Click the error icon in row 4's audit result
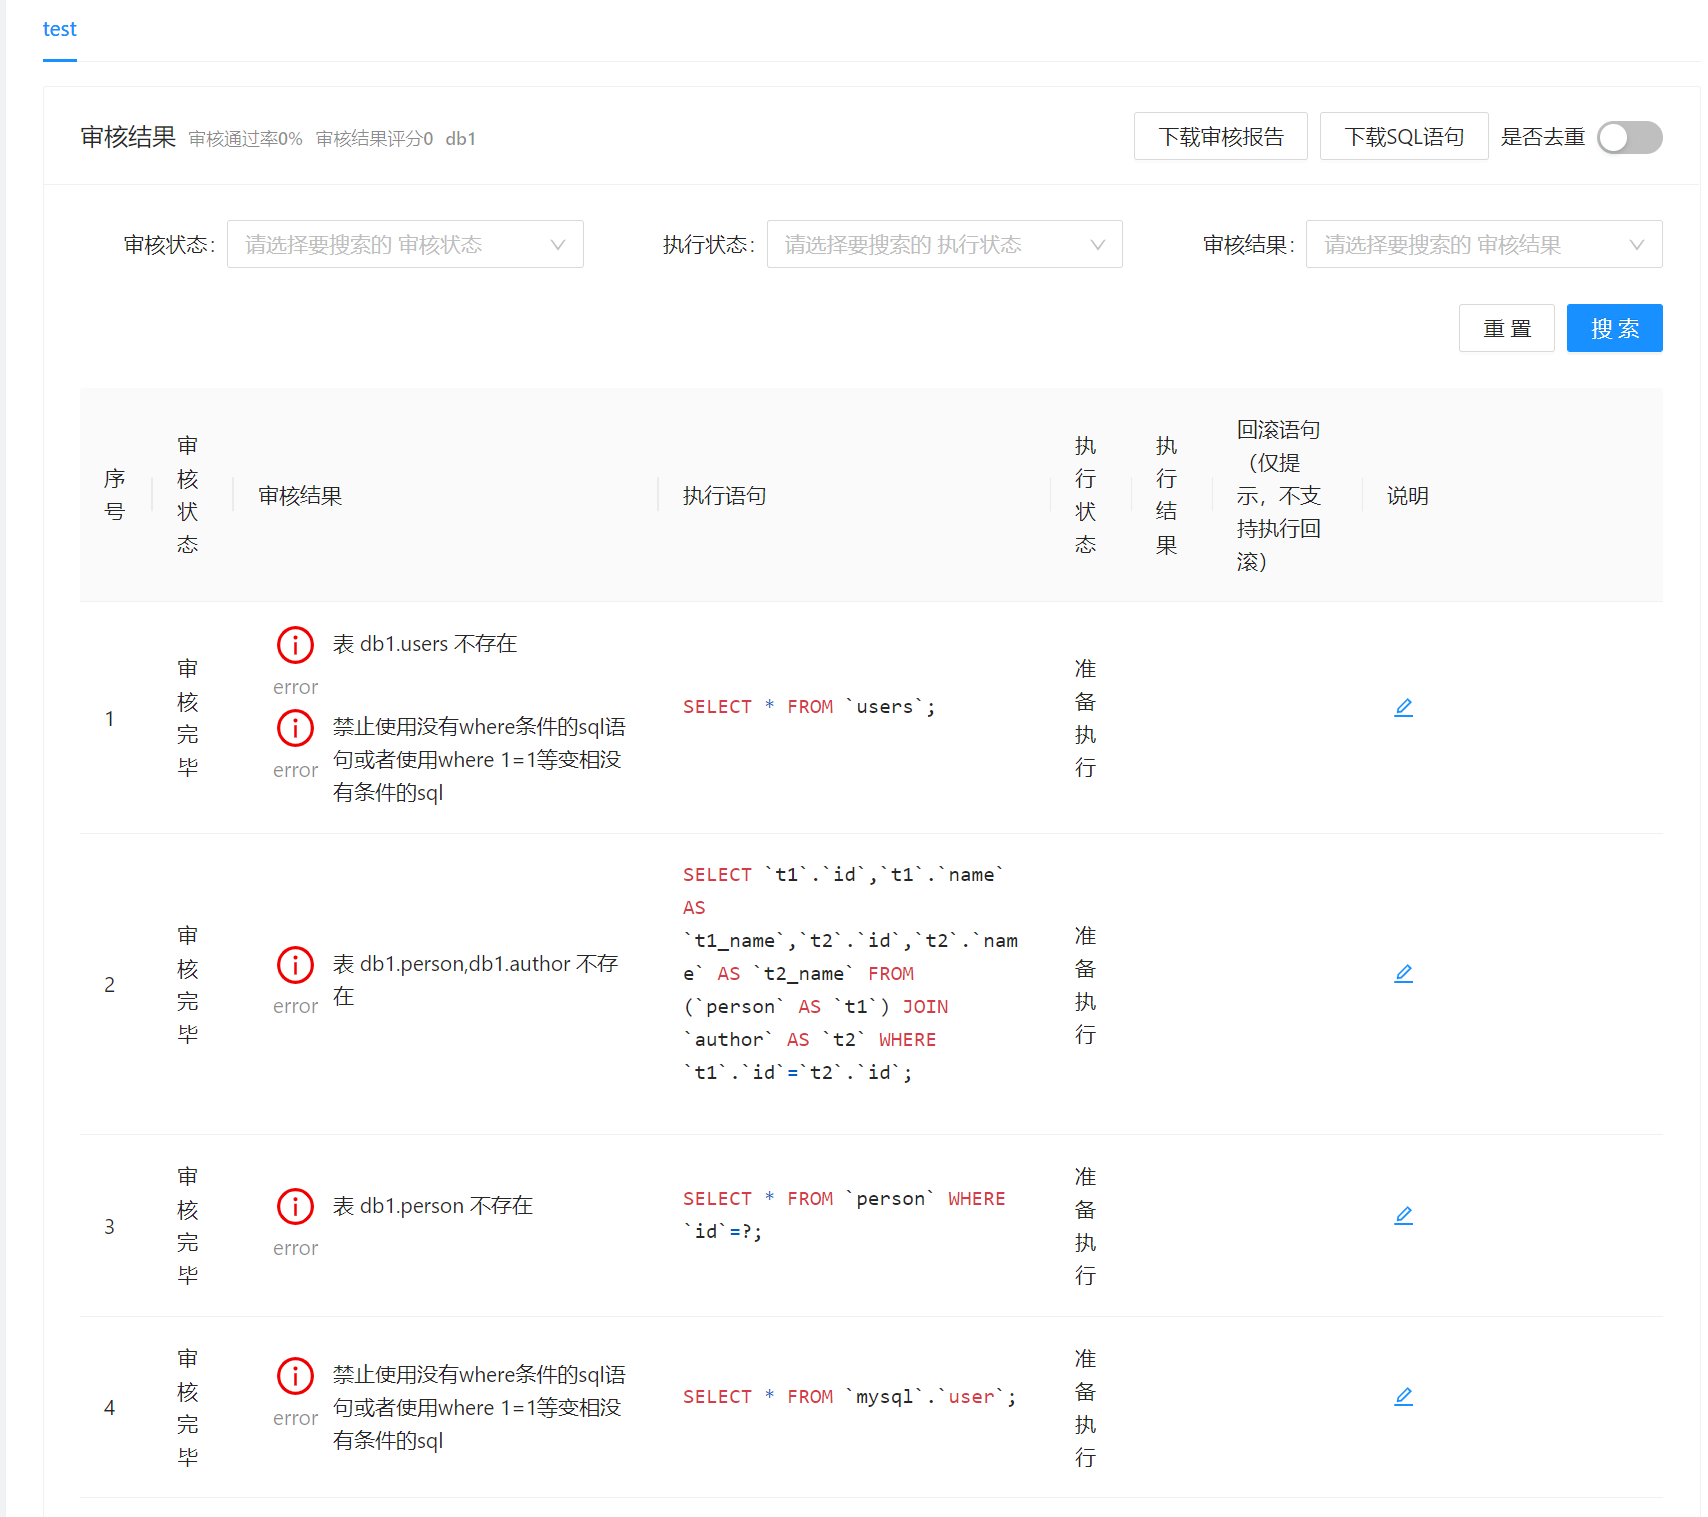 click(x=295, y=1376)
